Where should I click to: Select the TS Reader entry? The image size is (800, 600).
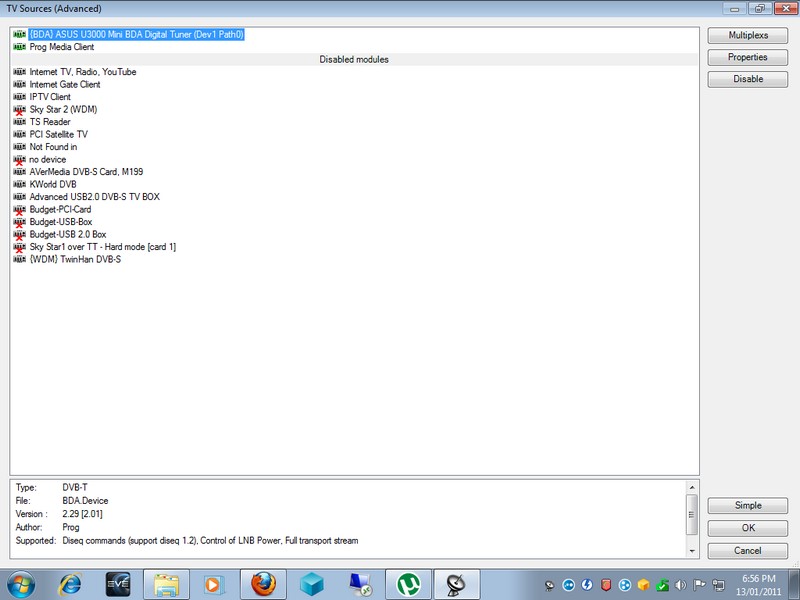(x=50, y=122)
